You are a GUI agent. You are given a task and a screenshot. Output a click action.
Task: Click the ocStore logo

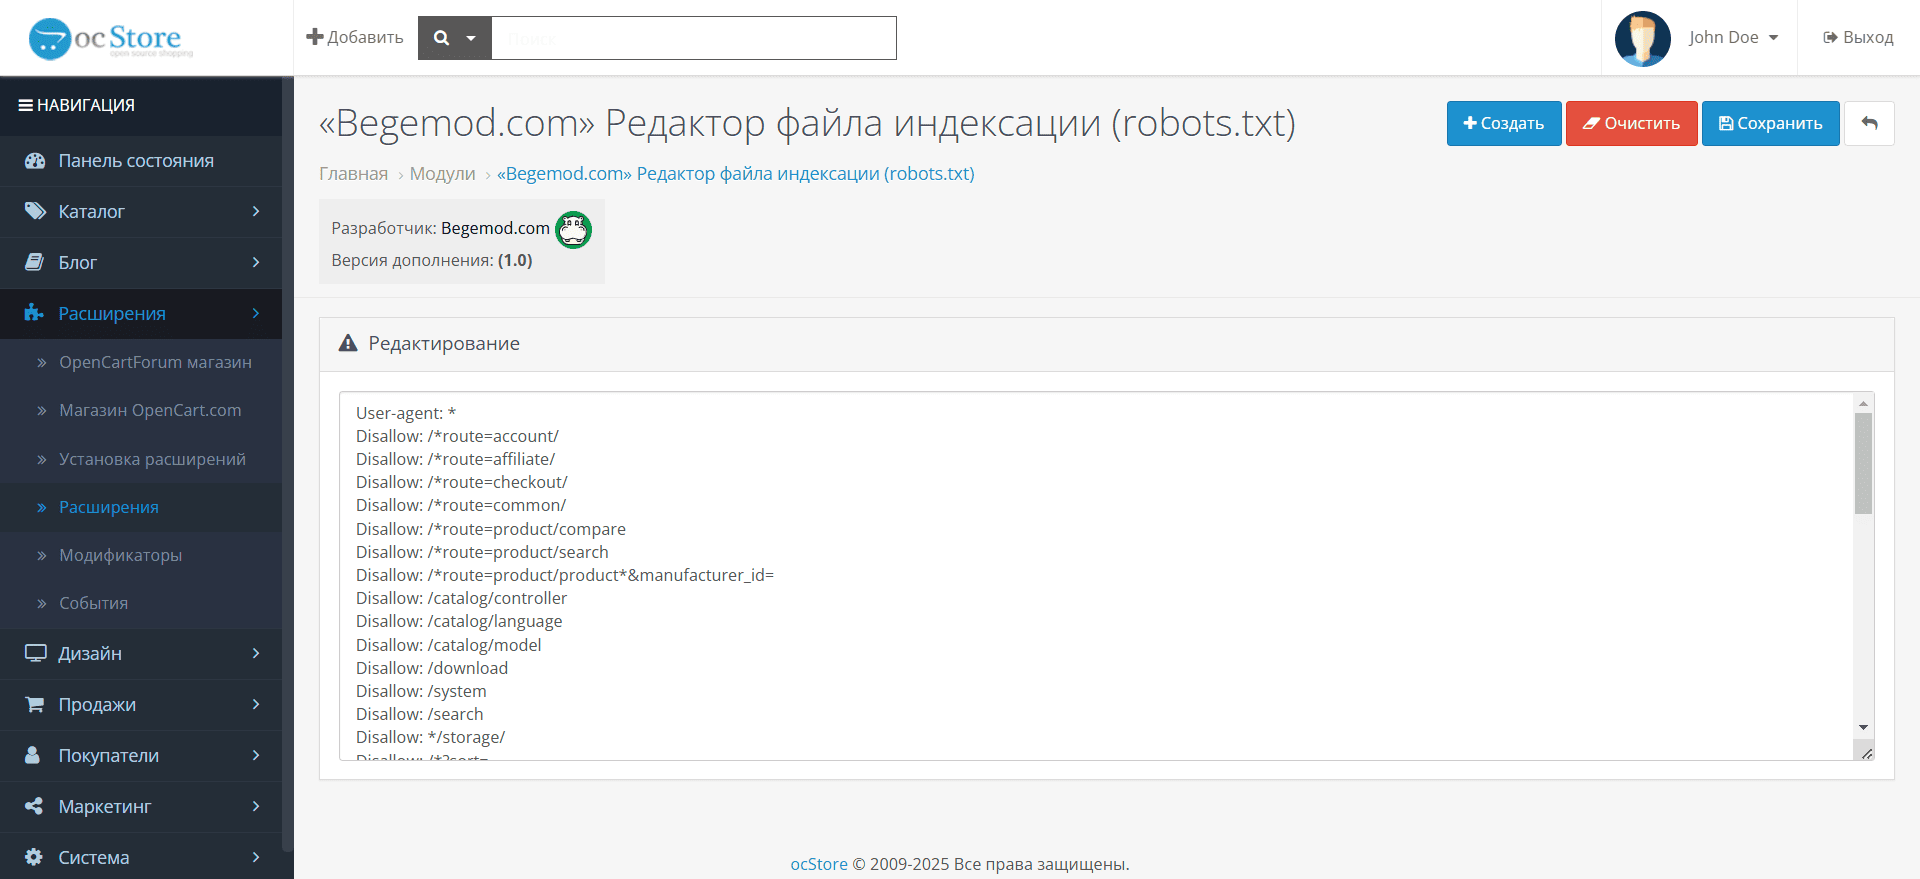(110, 39)
